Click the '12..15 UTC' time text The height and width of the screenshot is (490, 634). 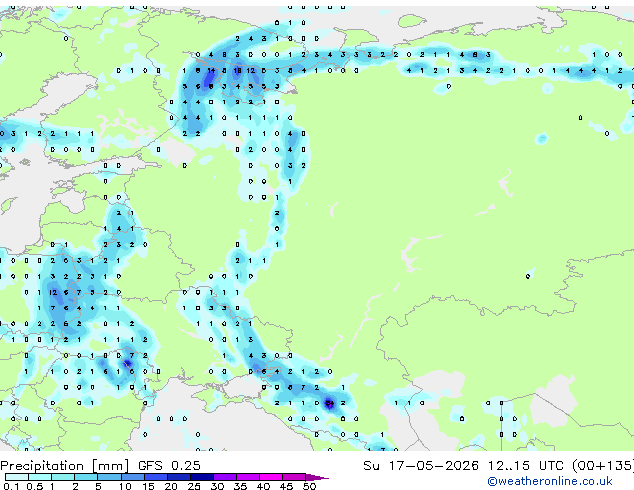[x=525, y=466]
